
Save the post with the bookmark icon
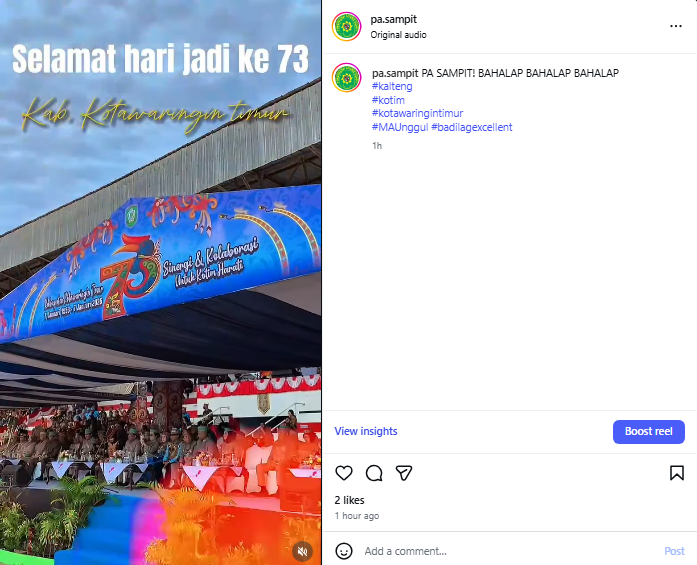click(x=677, y=473)
